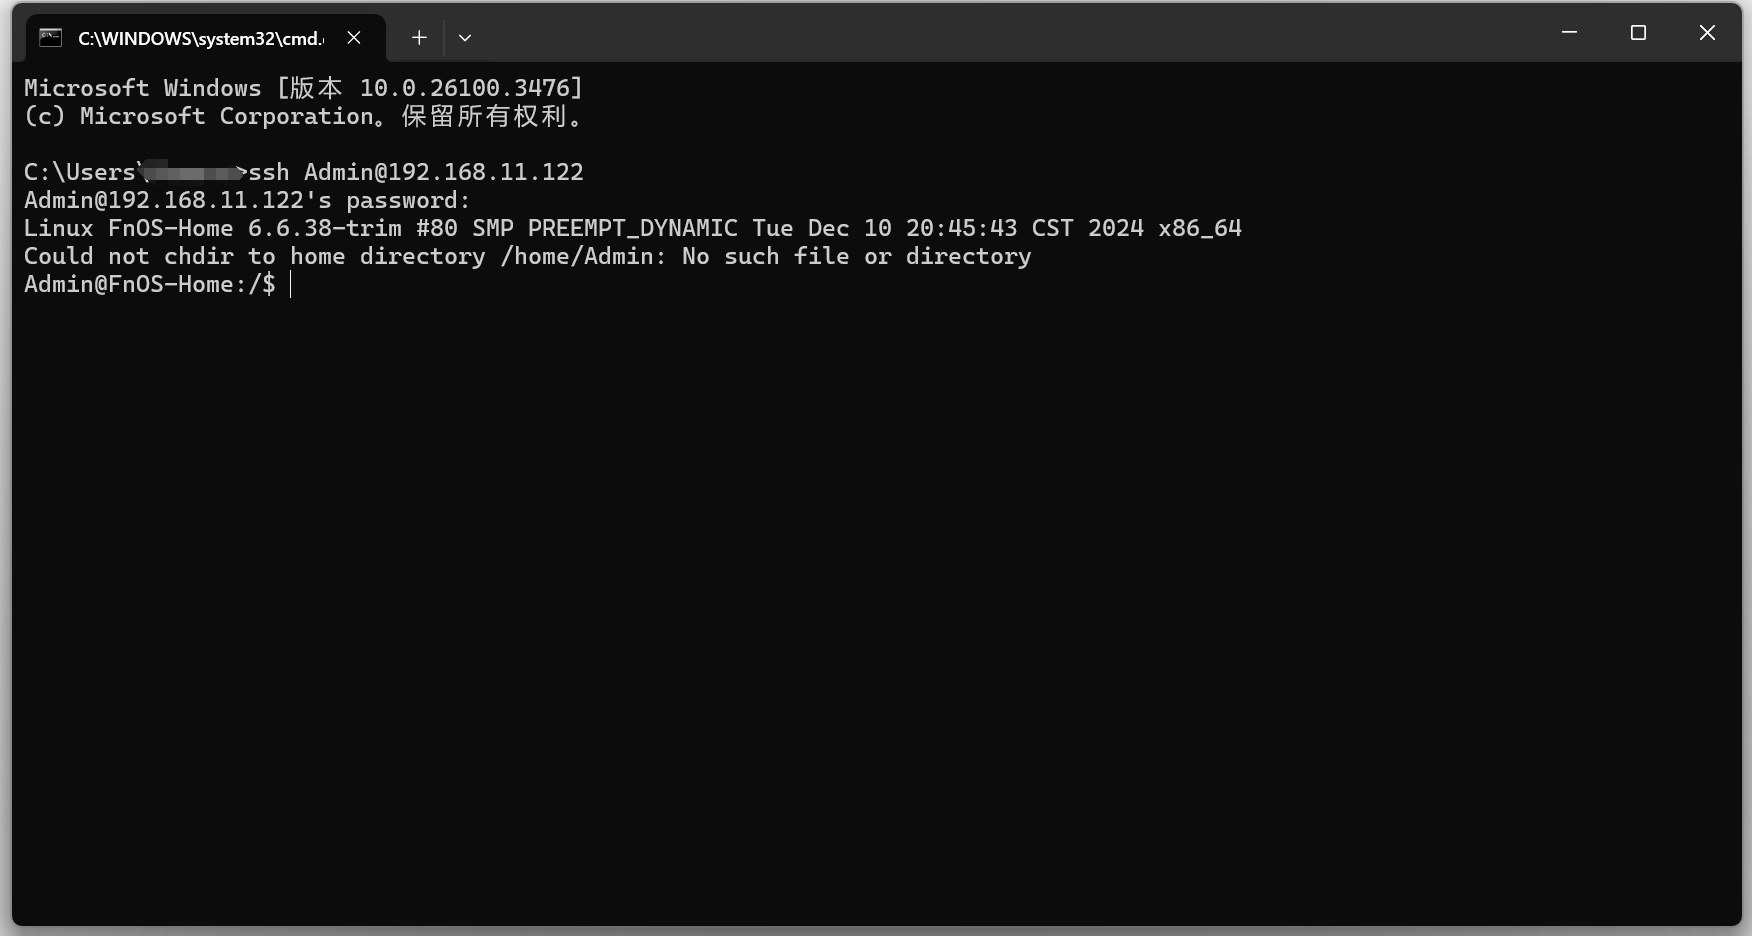This screenshot has height=936, width=1752.
Task: Close the cmd.exe terminal tab
Action: (354, 38)
